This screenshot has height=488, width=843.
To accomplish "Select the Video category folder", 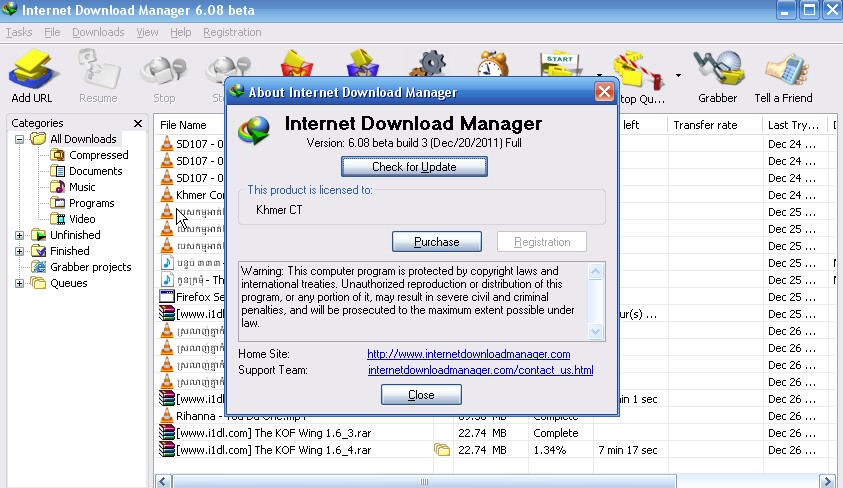I will click(x=73, y=219).
